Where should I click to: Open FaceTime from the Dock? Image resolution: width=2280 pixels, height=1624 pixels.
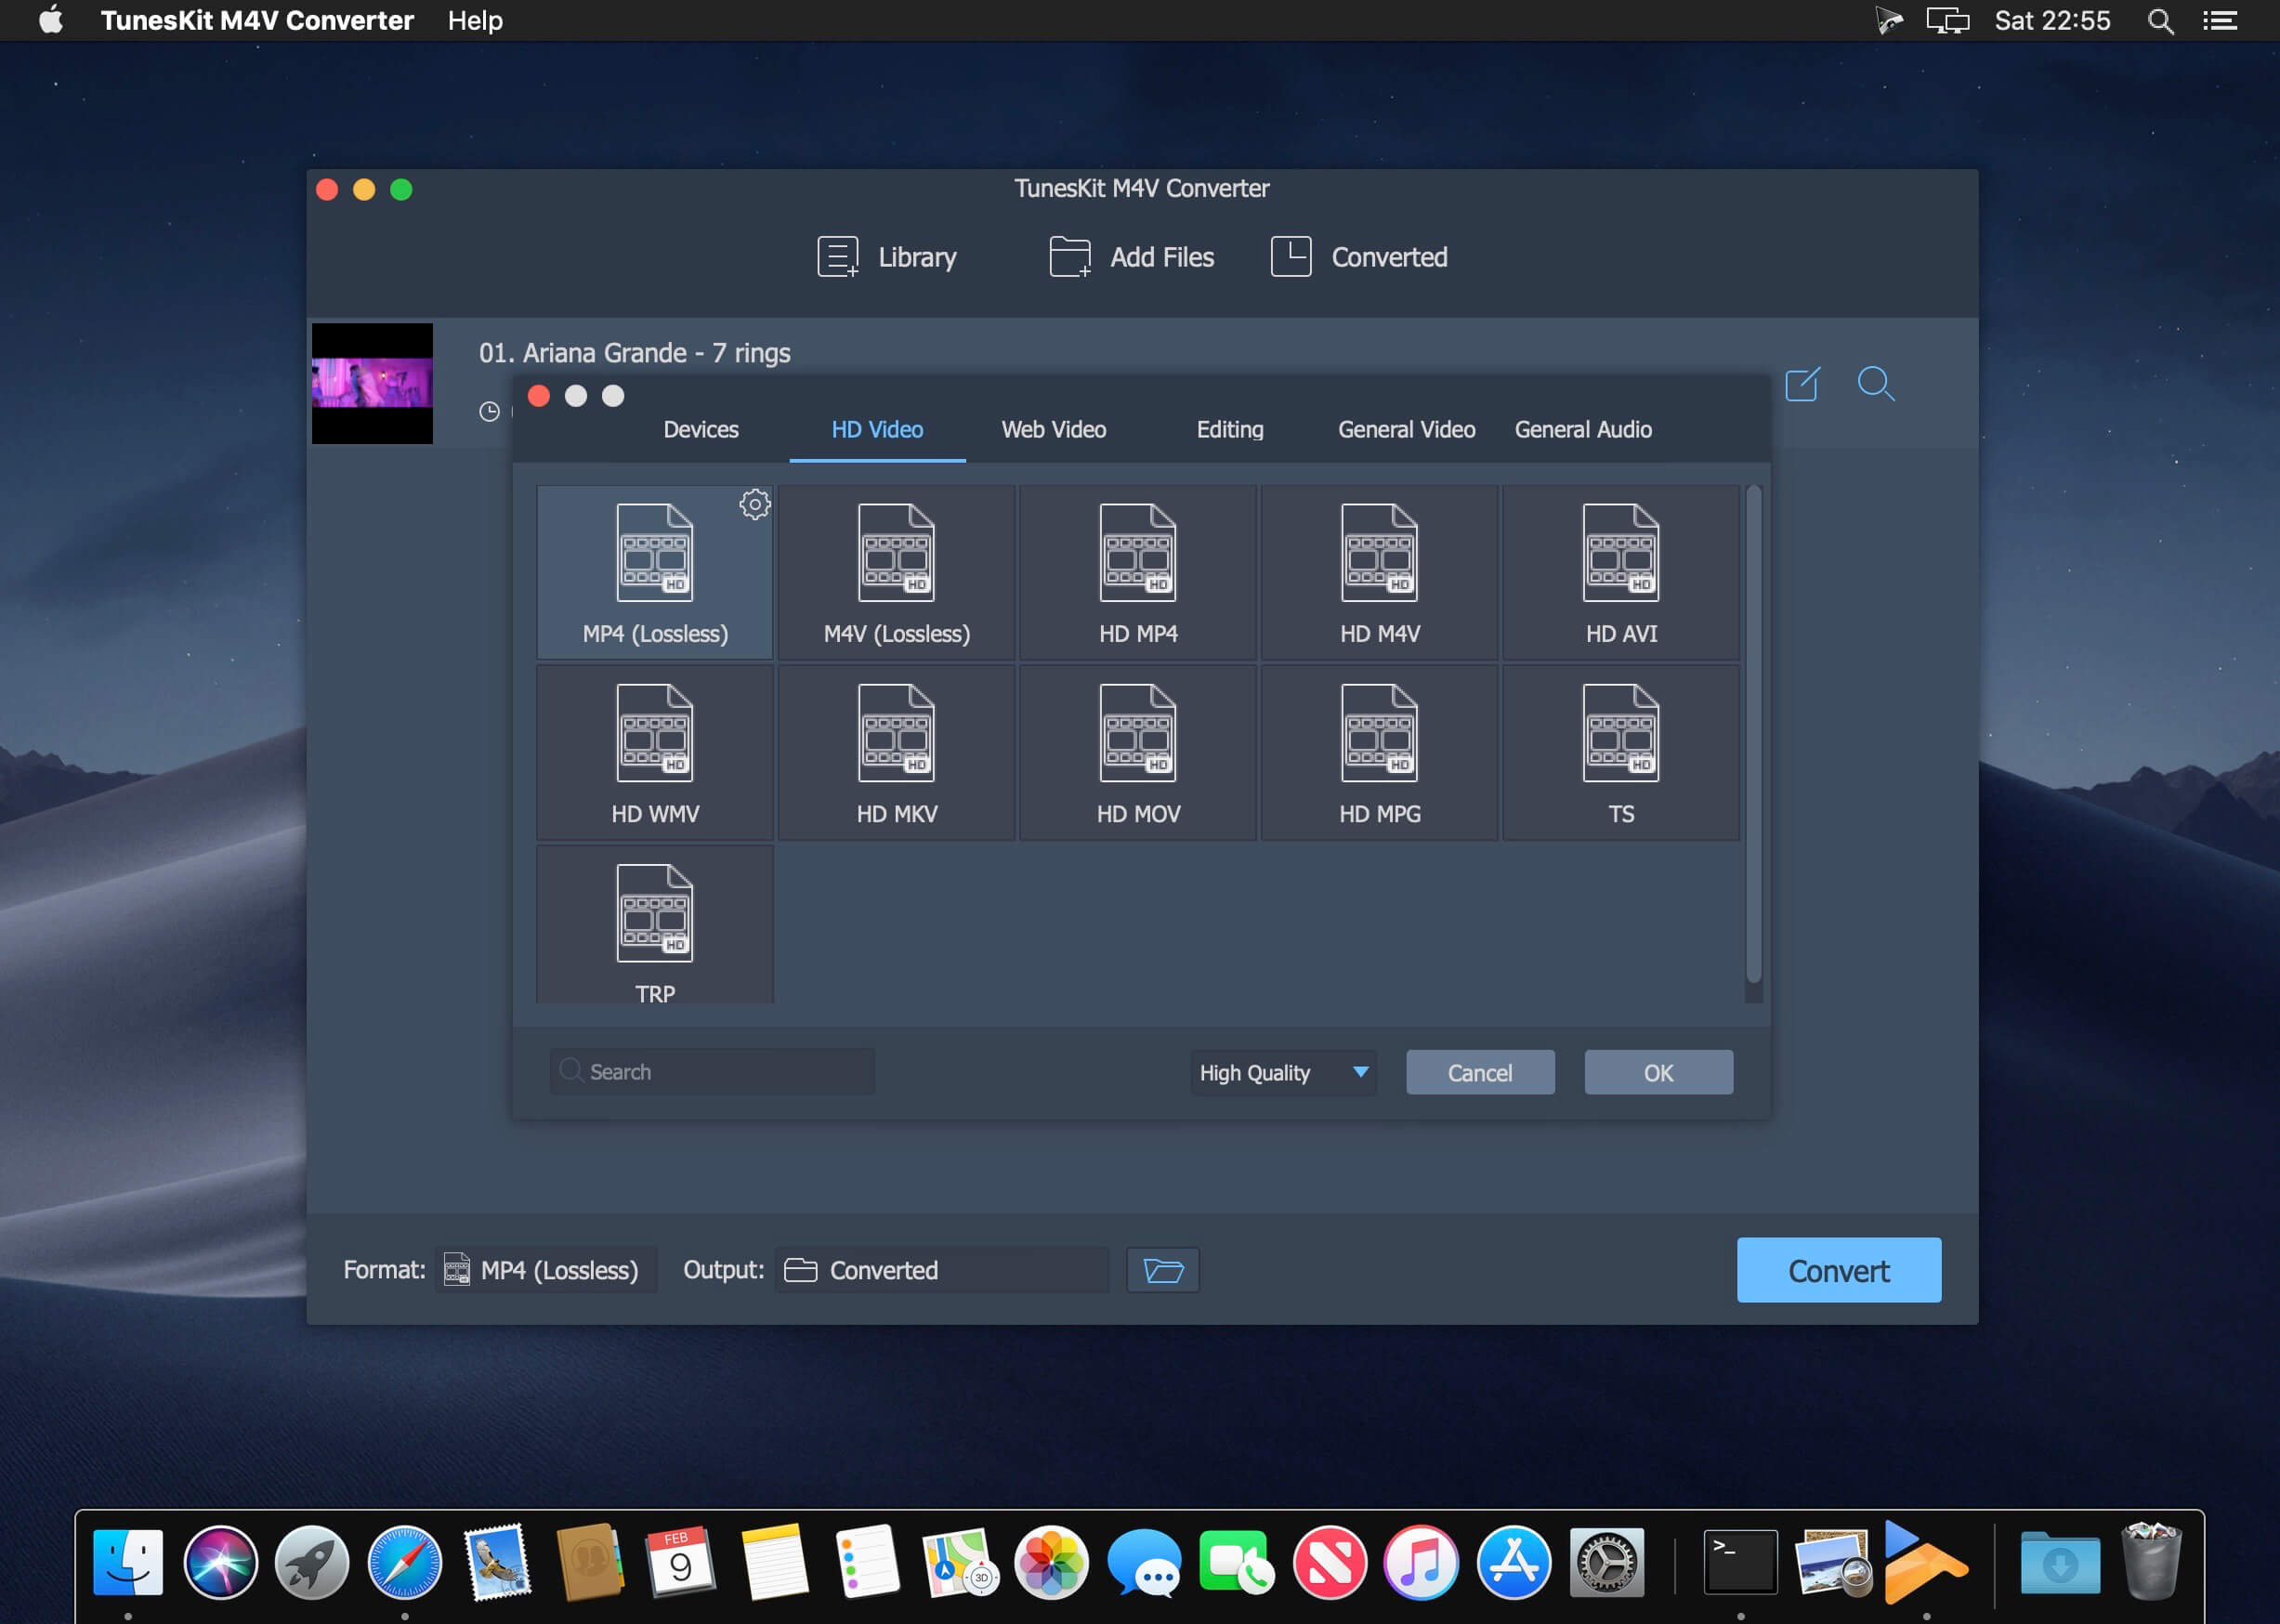(1236, 1561)
